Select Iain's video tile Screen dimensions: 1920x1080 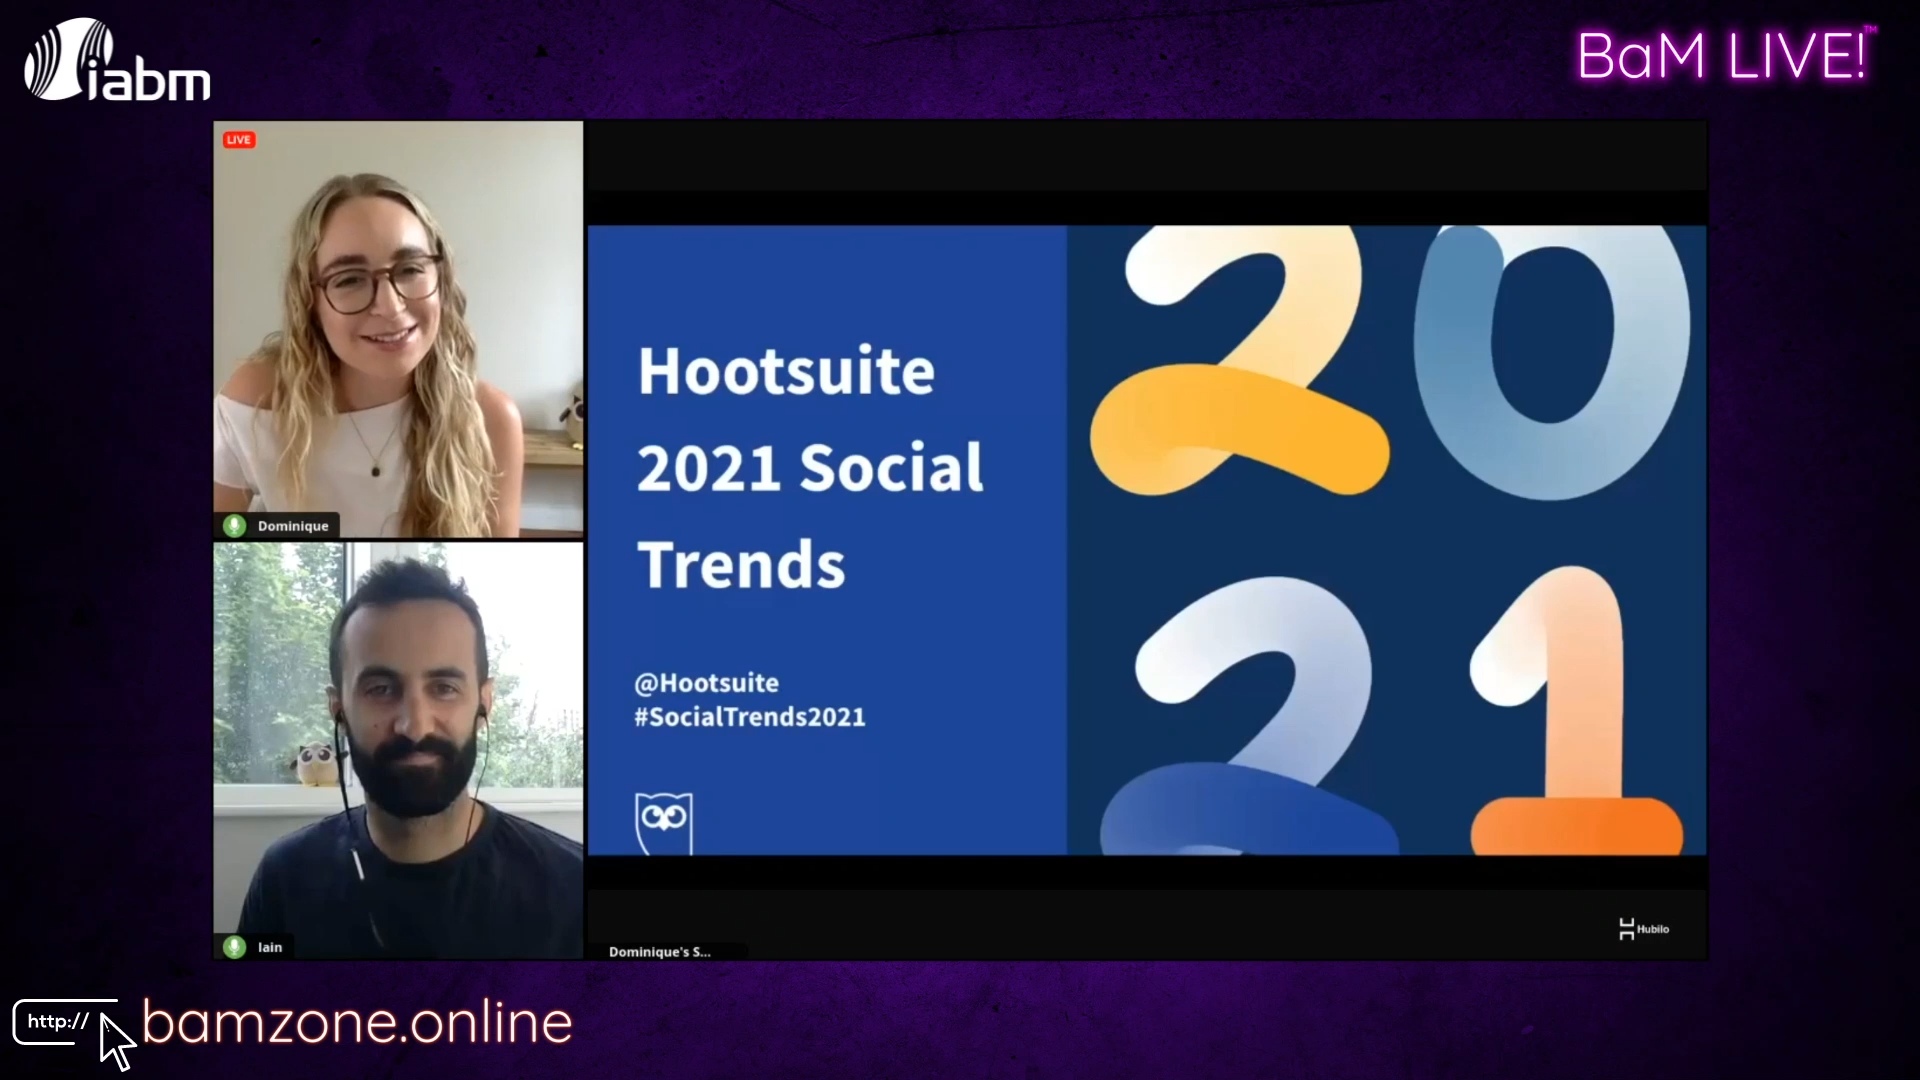point(398,750)
